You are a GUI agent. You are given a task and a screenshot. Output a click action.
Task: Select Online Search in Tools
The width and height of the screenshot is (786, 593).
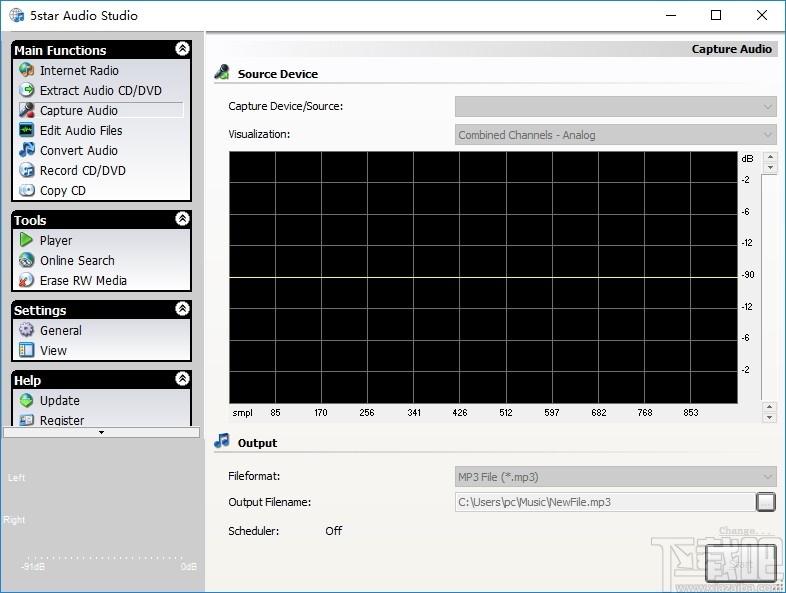(77, 261)
